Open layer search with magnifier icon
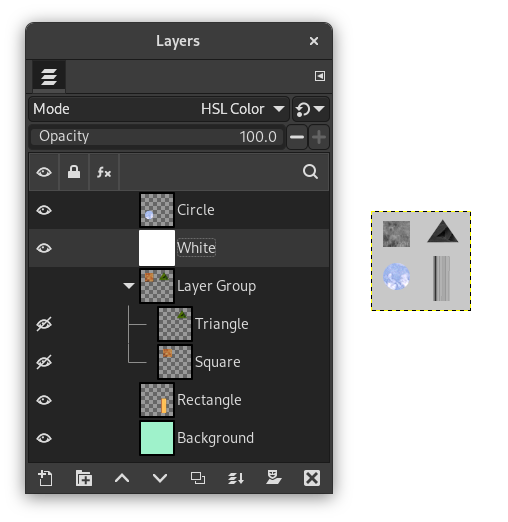The image size is (508, 522). click(x=310, y=172)
